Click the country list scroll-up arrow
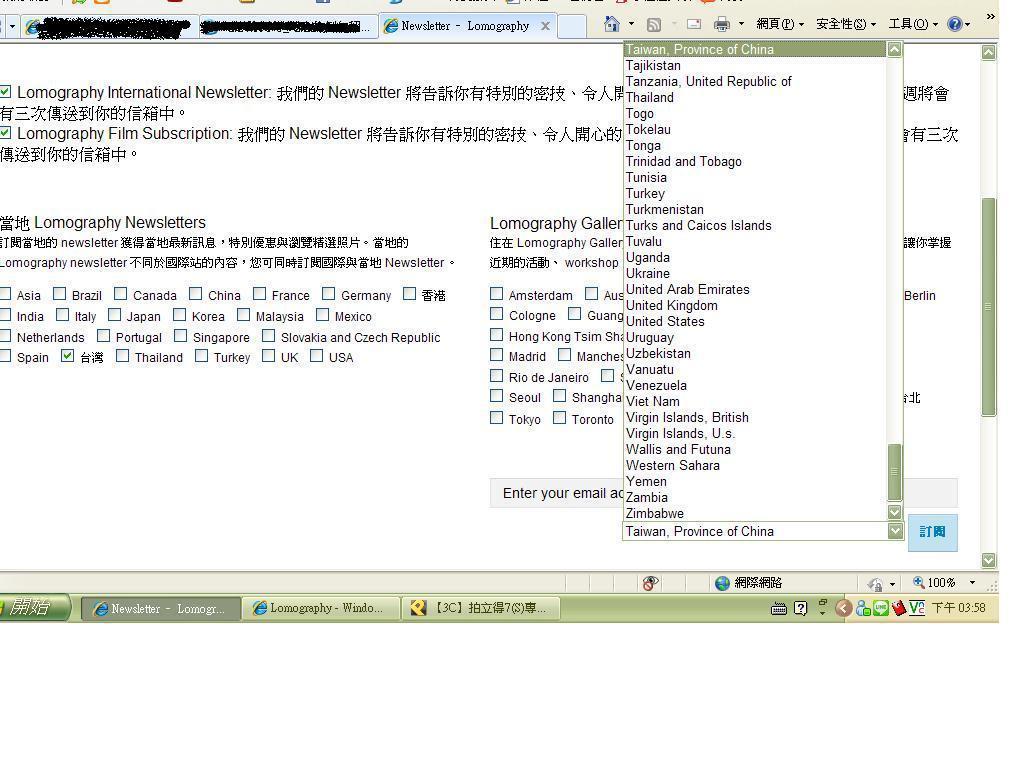 (895, 49)
